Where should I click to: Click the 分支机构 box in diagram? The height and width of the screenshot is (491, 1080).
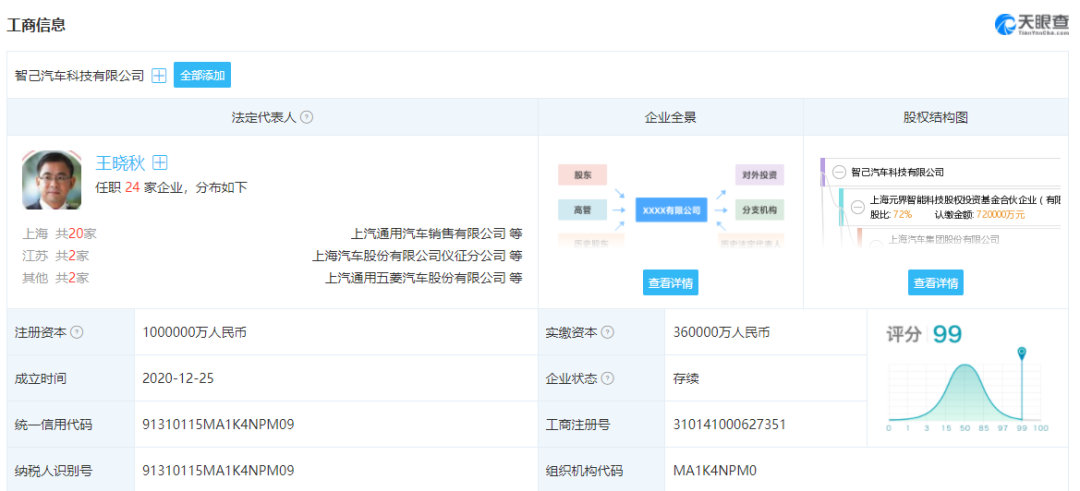pos(760,209)
